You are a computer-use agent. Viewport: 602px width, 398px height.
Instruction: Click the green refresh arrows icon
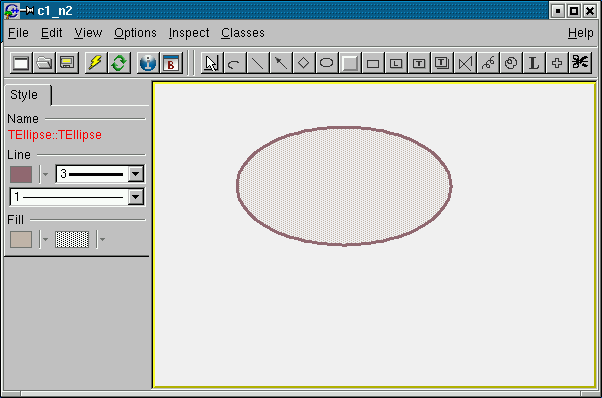click(118, 63)
